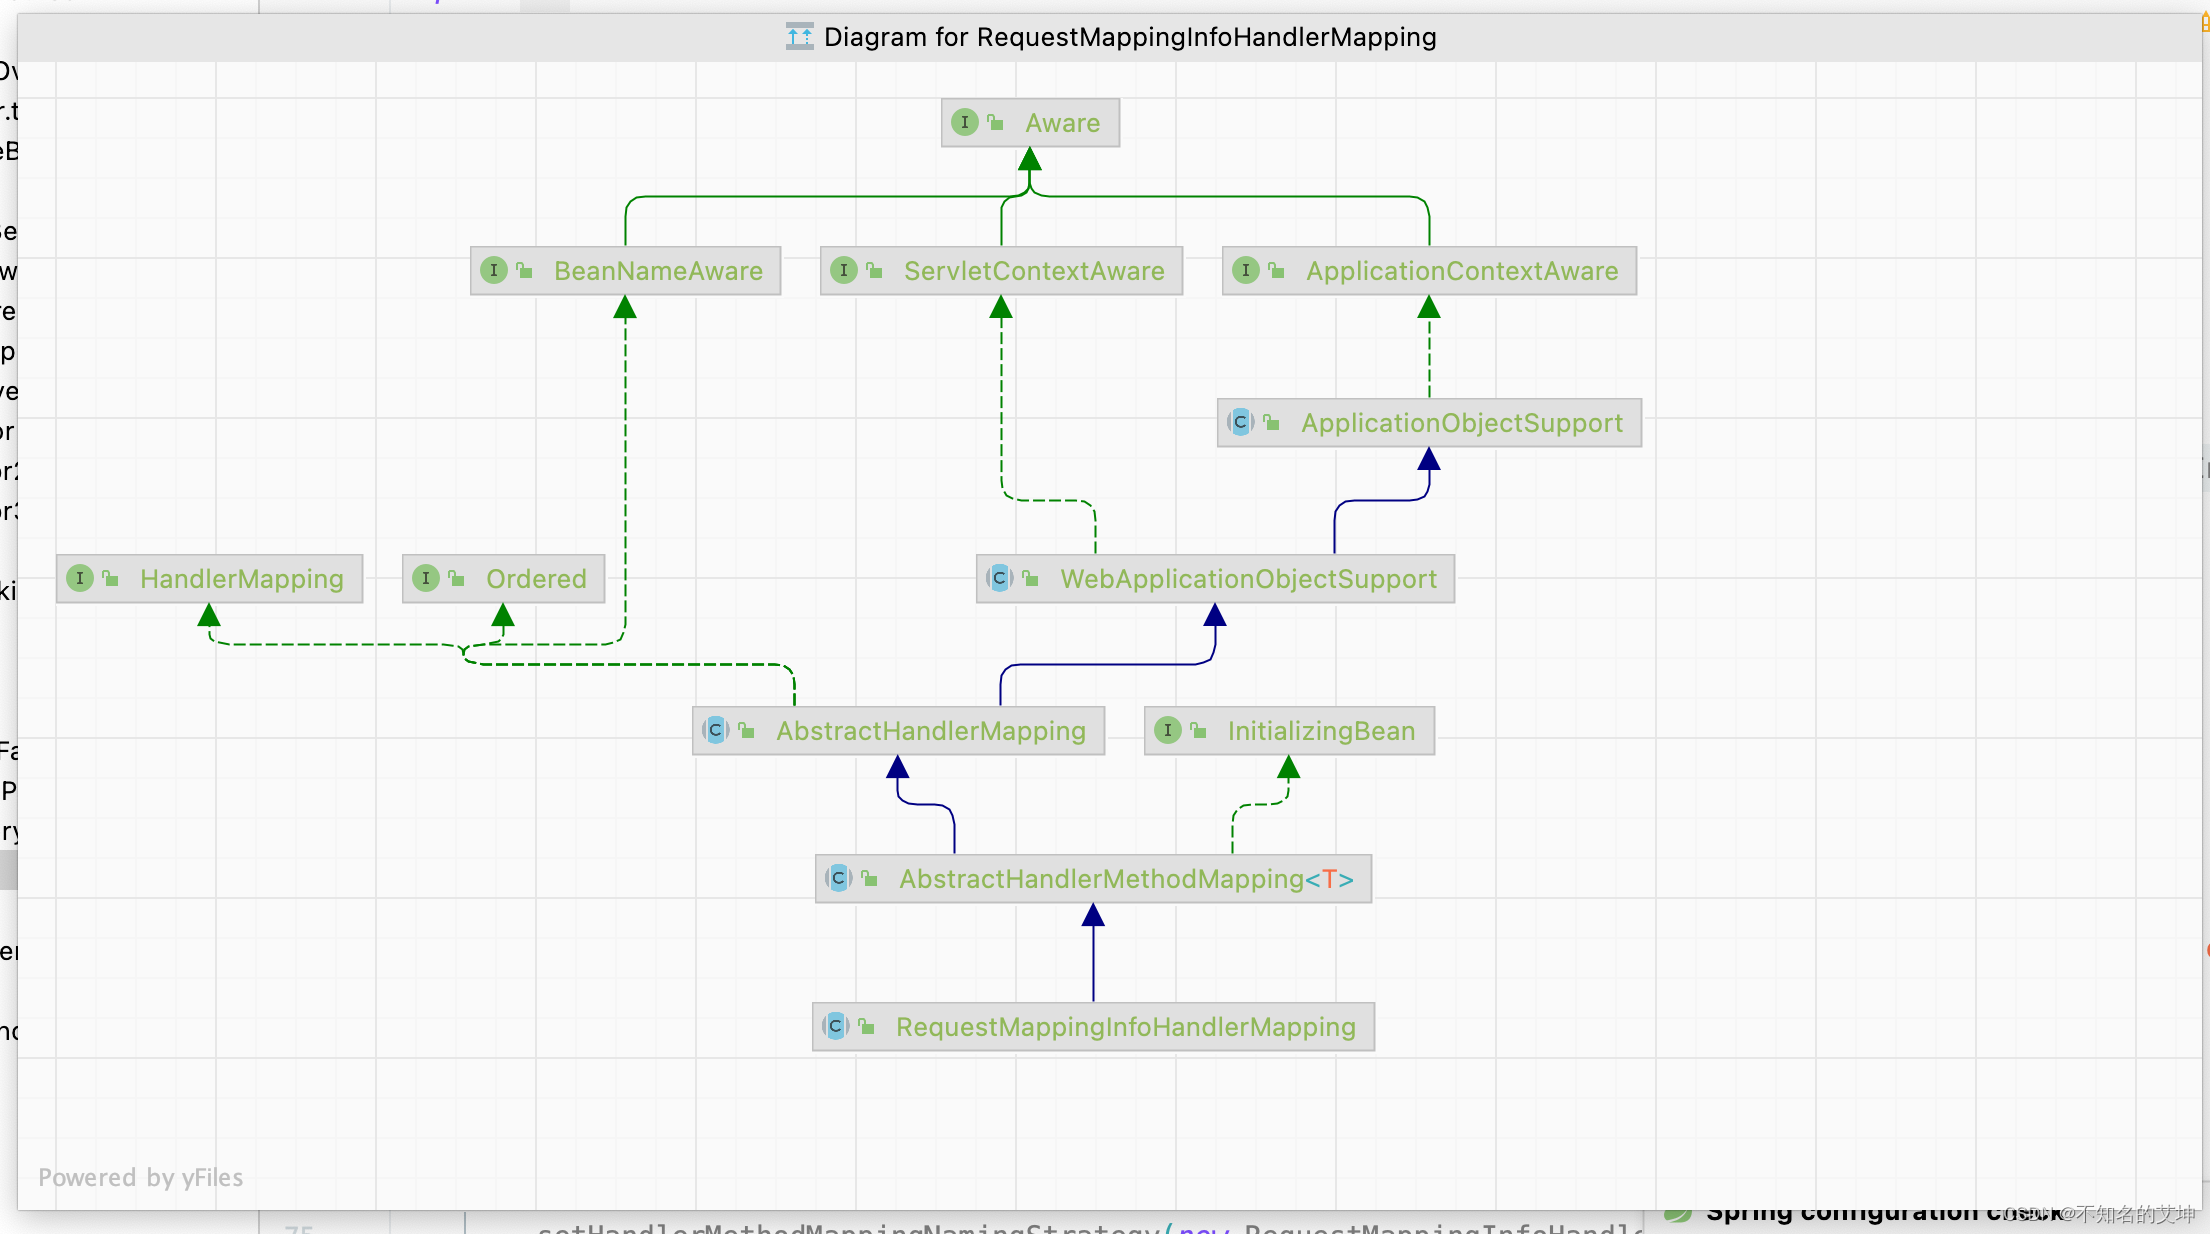2210x1234 pixels.
Task: Click the interface icon on ServletContextAware node
Action: (x=844, y=271)
